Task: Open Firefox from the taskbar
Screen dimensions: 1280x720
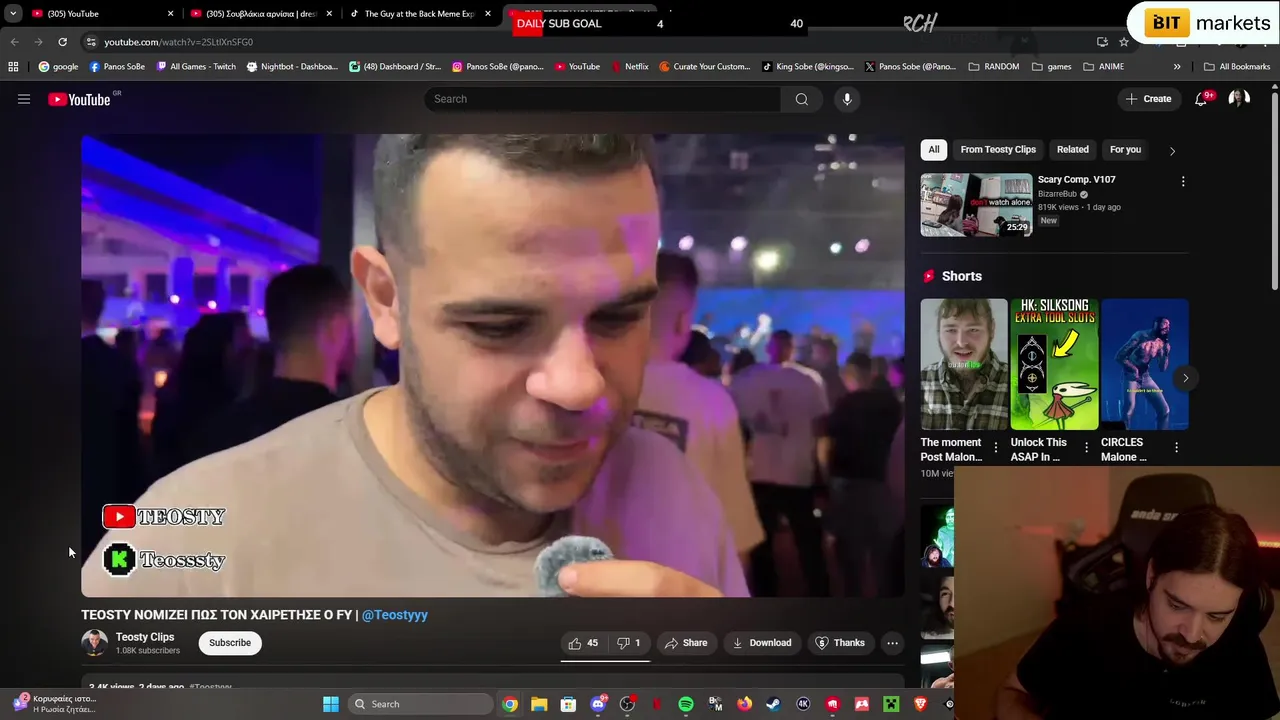Action: pyautogui.click(x=744, y=704)
